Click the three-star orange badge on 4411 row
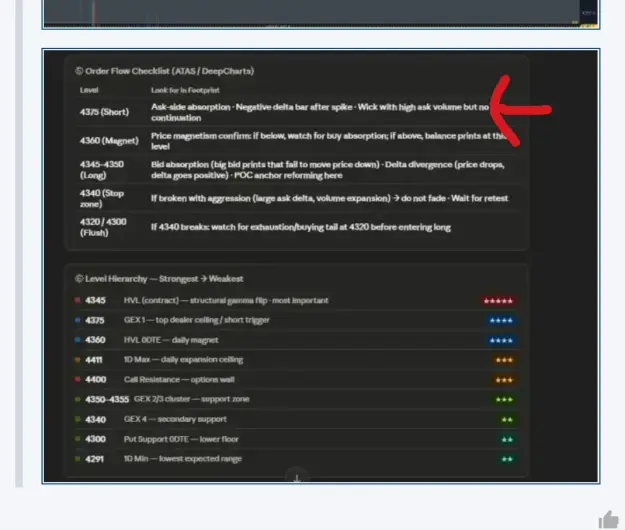Screen dimensions: 625x530 pos(504,360)
